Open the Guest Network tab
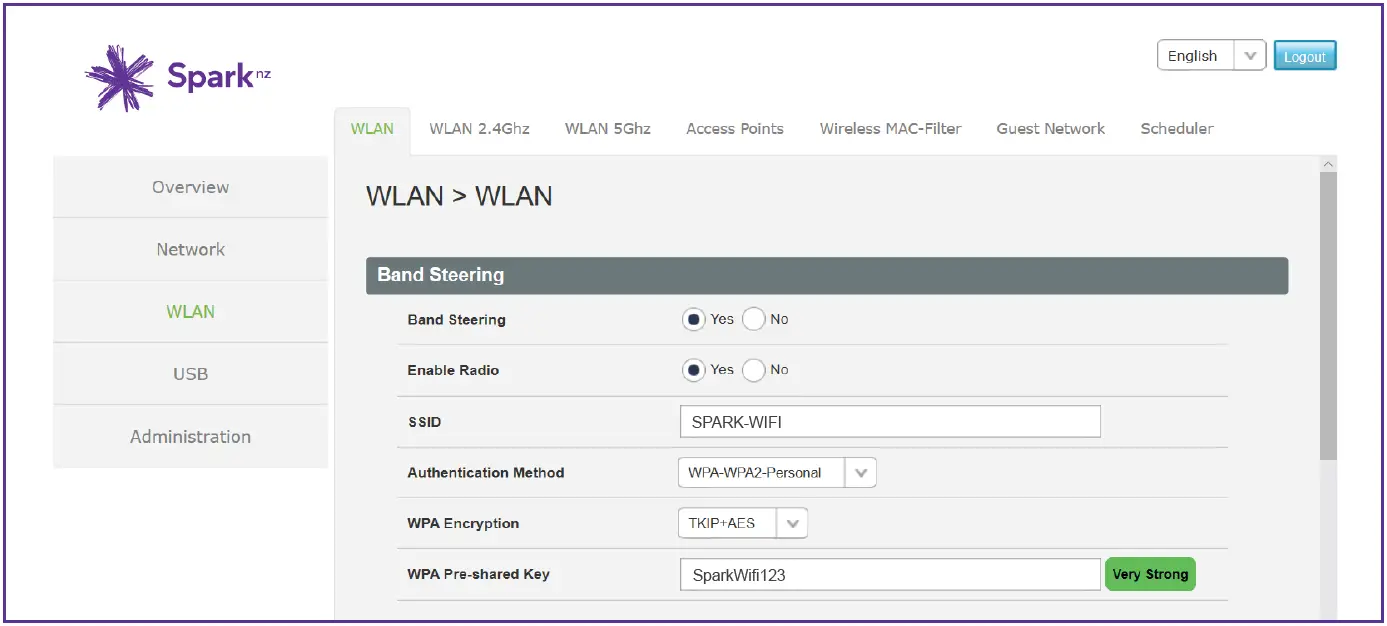This screenshot has width=1387, height=626. (x=1050, y=128)
